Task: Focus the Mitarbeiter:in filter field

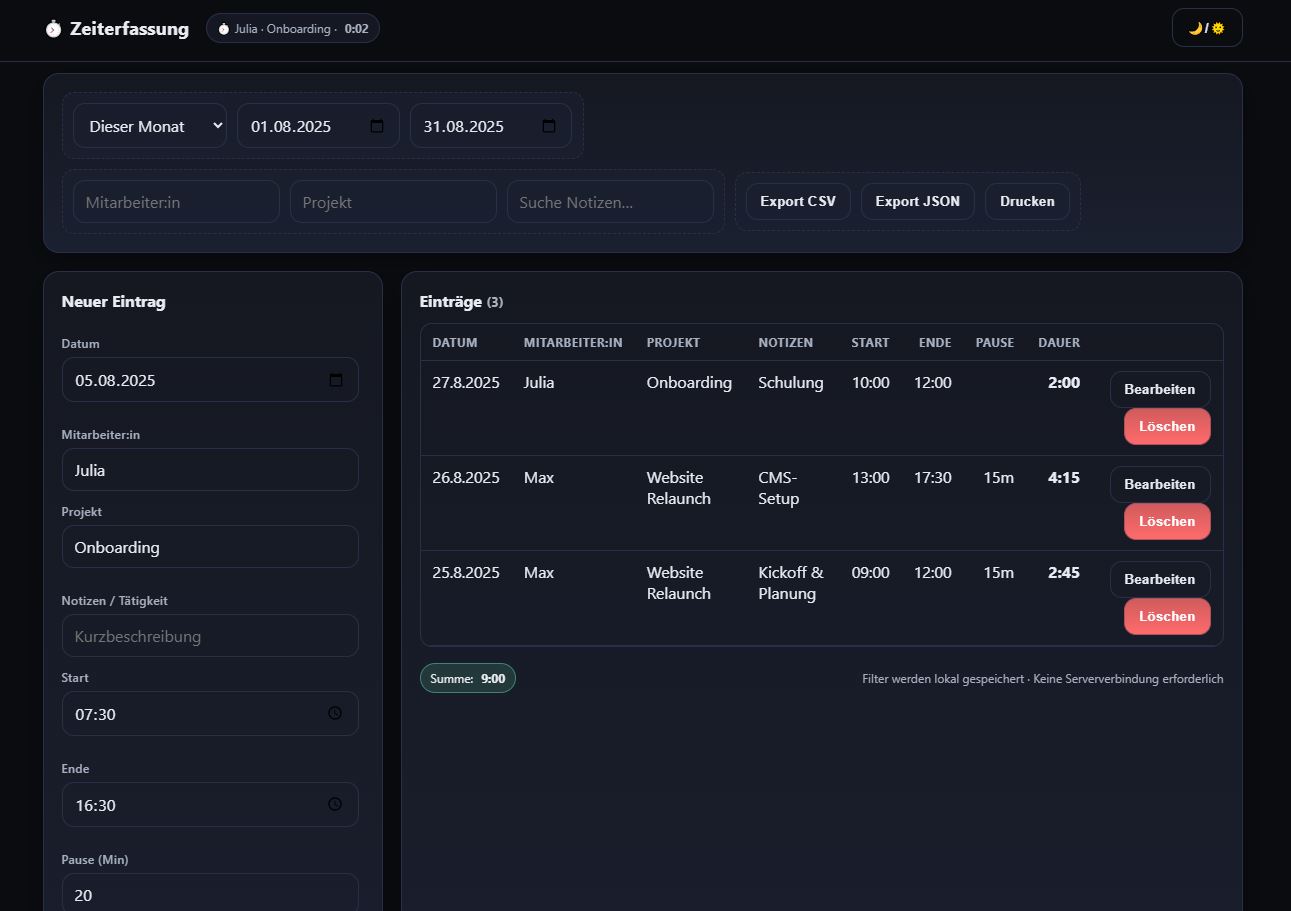Action: click(176, 202)
